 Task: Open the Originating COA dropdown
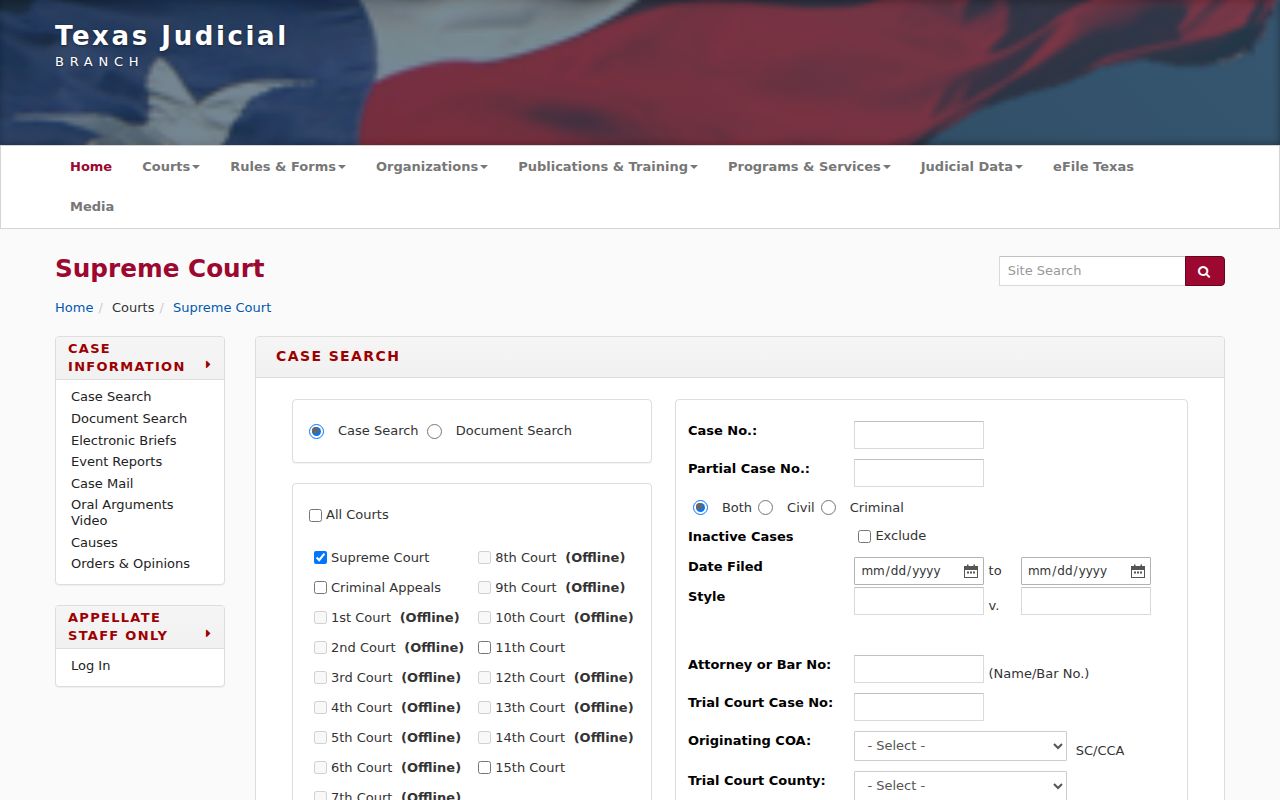[960, 746]
